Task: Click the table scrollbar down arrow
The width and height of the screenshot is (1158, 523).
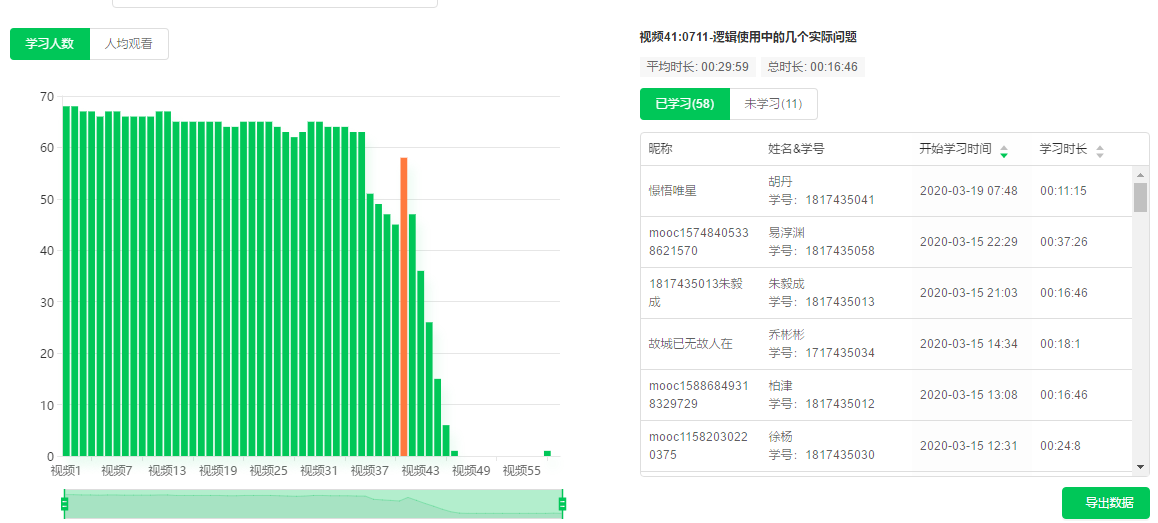Action: tap(1140, 466)
